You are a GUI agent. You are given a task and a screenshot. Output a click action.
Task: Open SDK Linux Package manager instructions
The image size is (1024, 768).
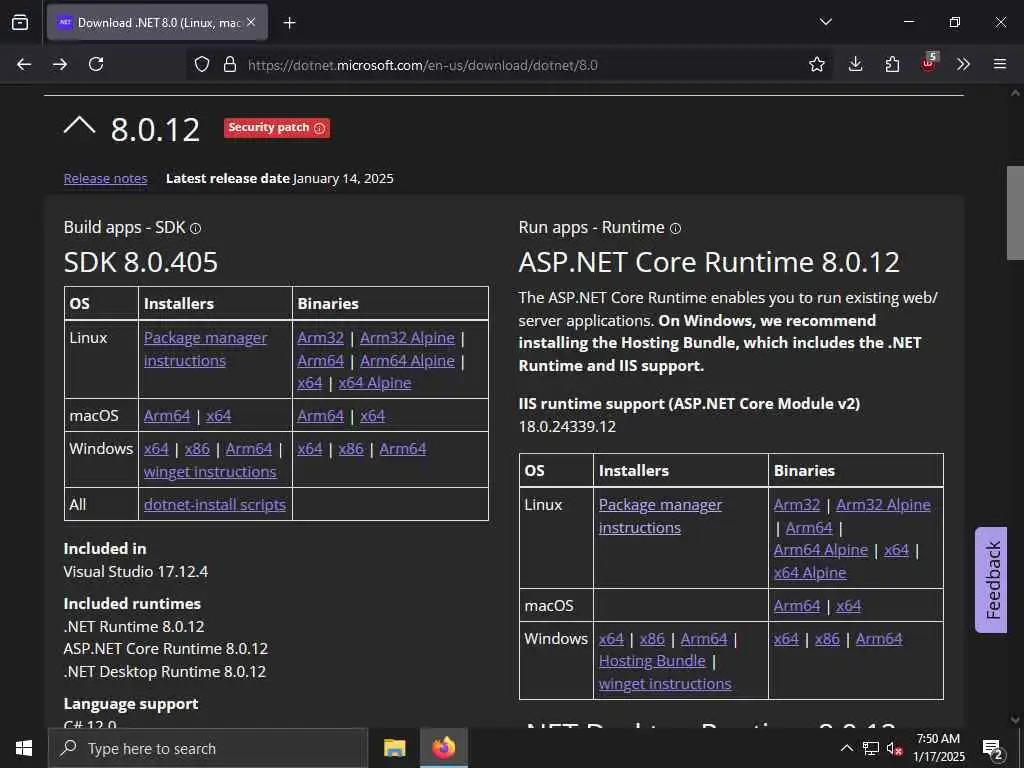click(205, 349)
